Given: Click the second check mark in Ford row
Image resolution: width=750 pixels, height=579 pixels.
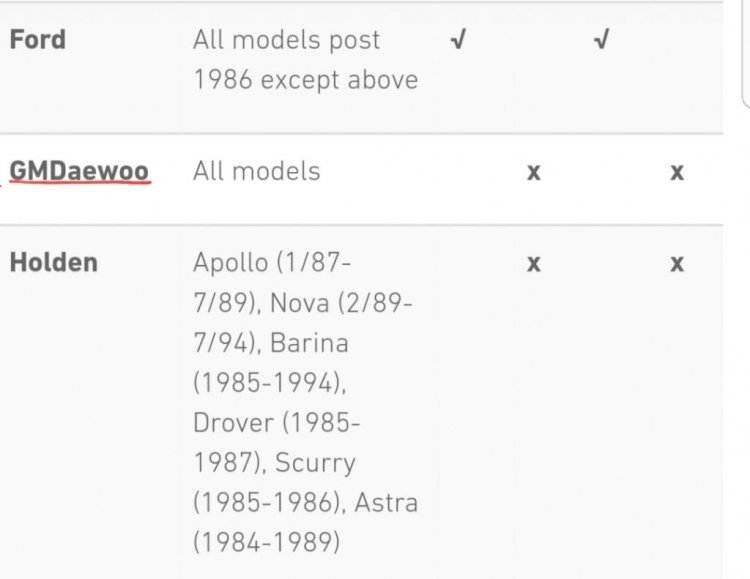Looking at the screenshot, I should 602,39.
